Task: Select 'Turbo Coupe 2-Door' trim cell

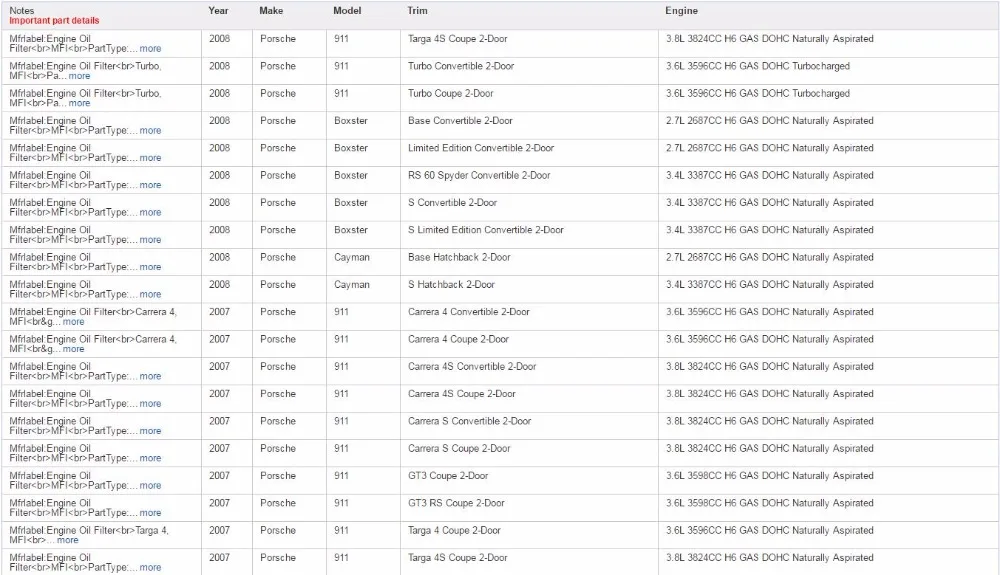Action: (x=450, y=94)
